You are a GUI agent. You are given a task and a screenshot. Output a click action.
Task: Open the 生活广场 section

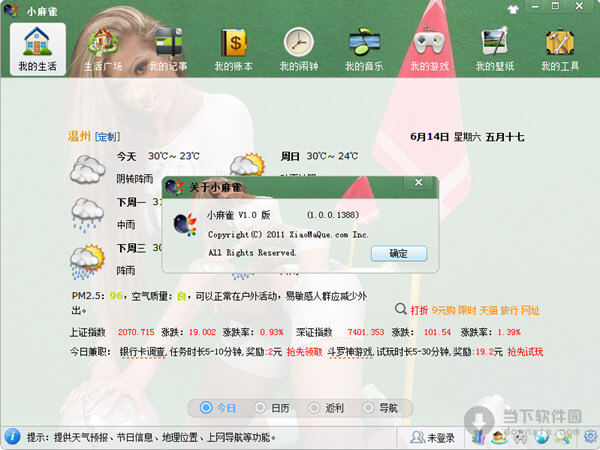[x=103, y=49]
